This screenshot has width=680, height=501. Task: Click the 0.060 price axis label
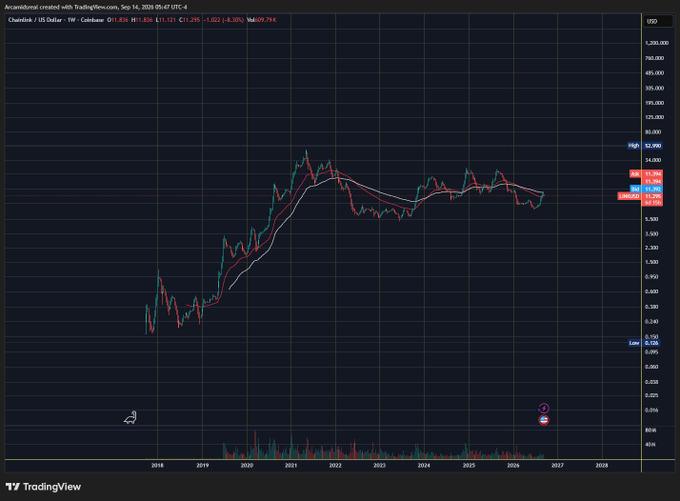[x=652, y=367]
